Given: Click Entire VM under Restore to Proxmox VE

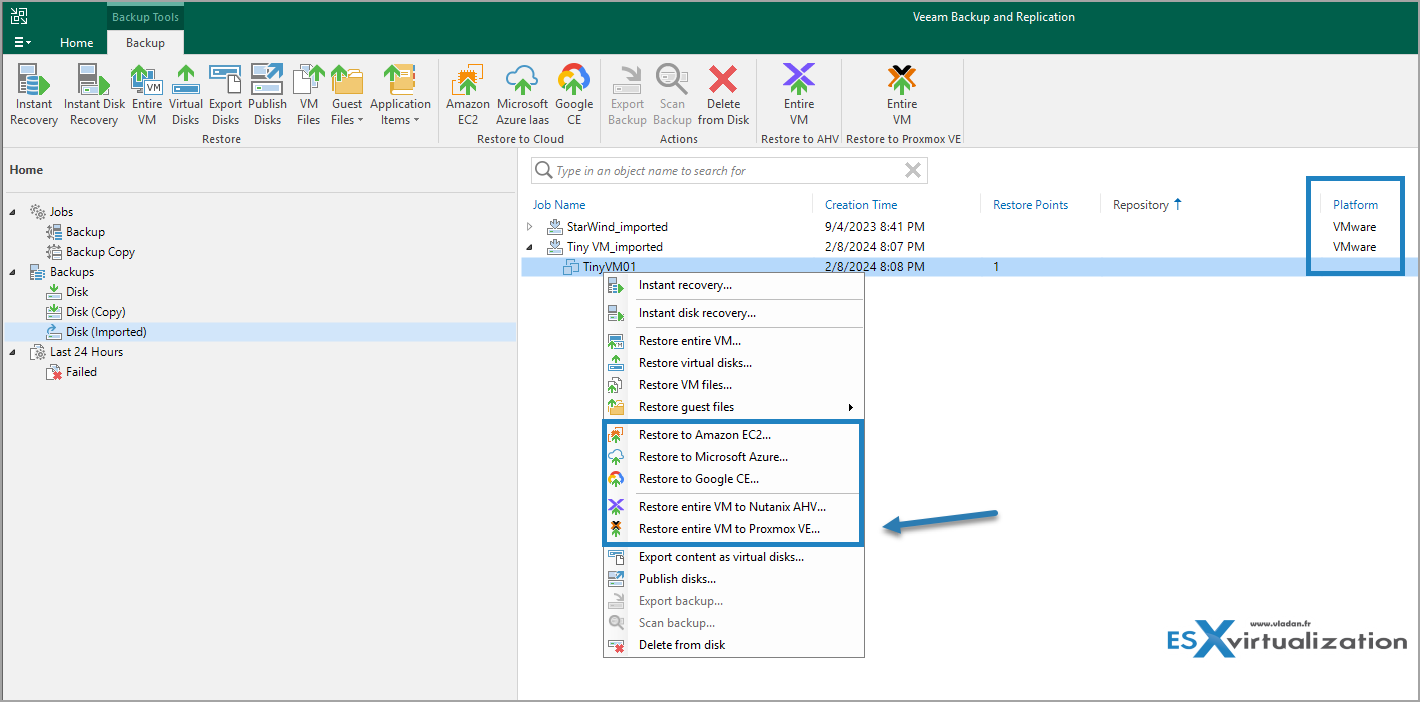Looking at the screenshot, I should pyautogui.click(x=902, y=95).
